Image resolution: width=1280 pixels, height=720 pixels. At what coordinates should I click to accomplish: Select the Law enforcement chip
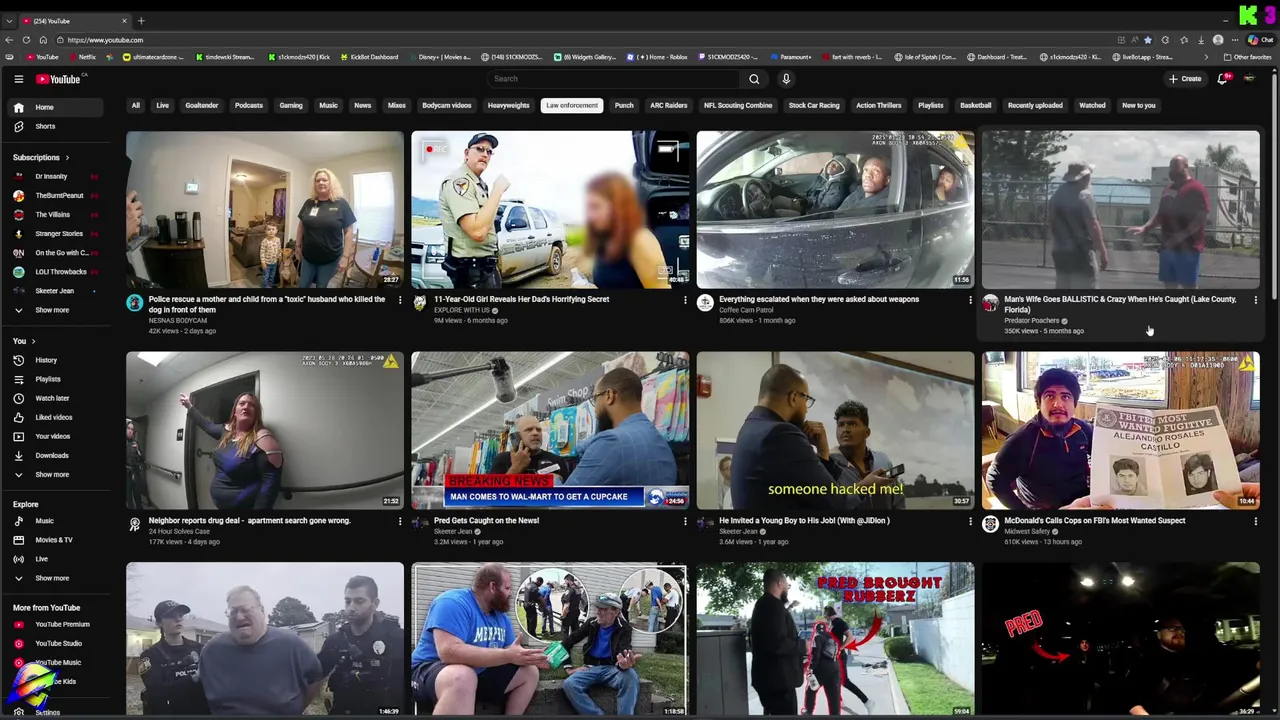point(572,105)
